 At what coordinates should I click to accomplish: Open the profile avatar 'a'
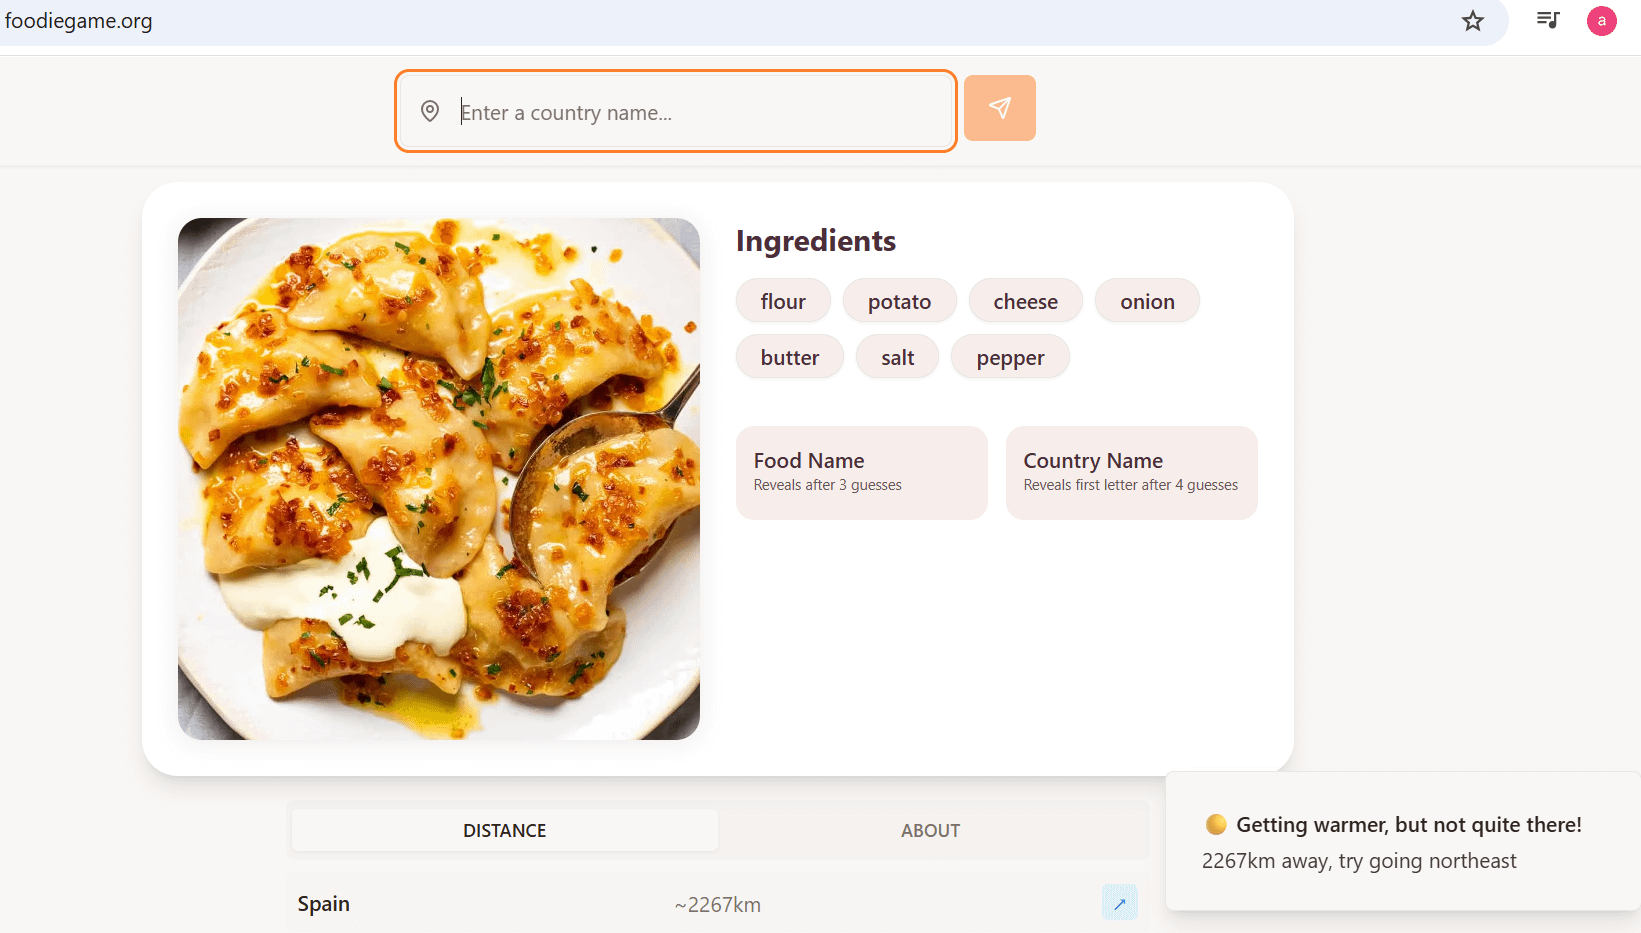tap(1601, 21)
